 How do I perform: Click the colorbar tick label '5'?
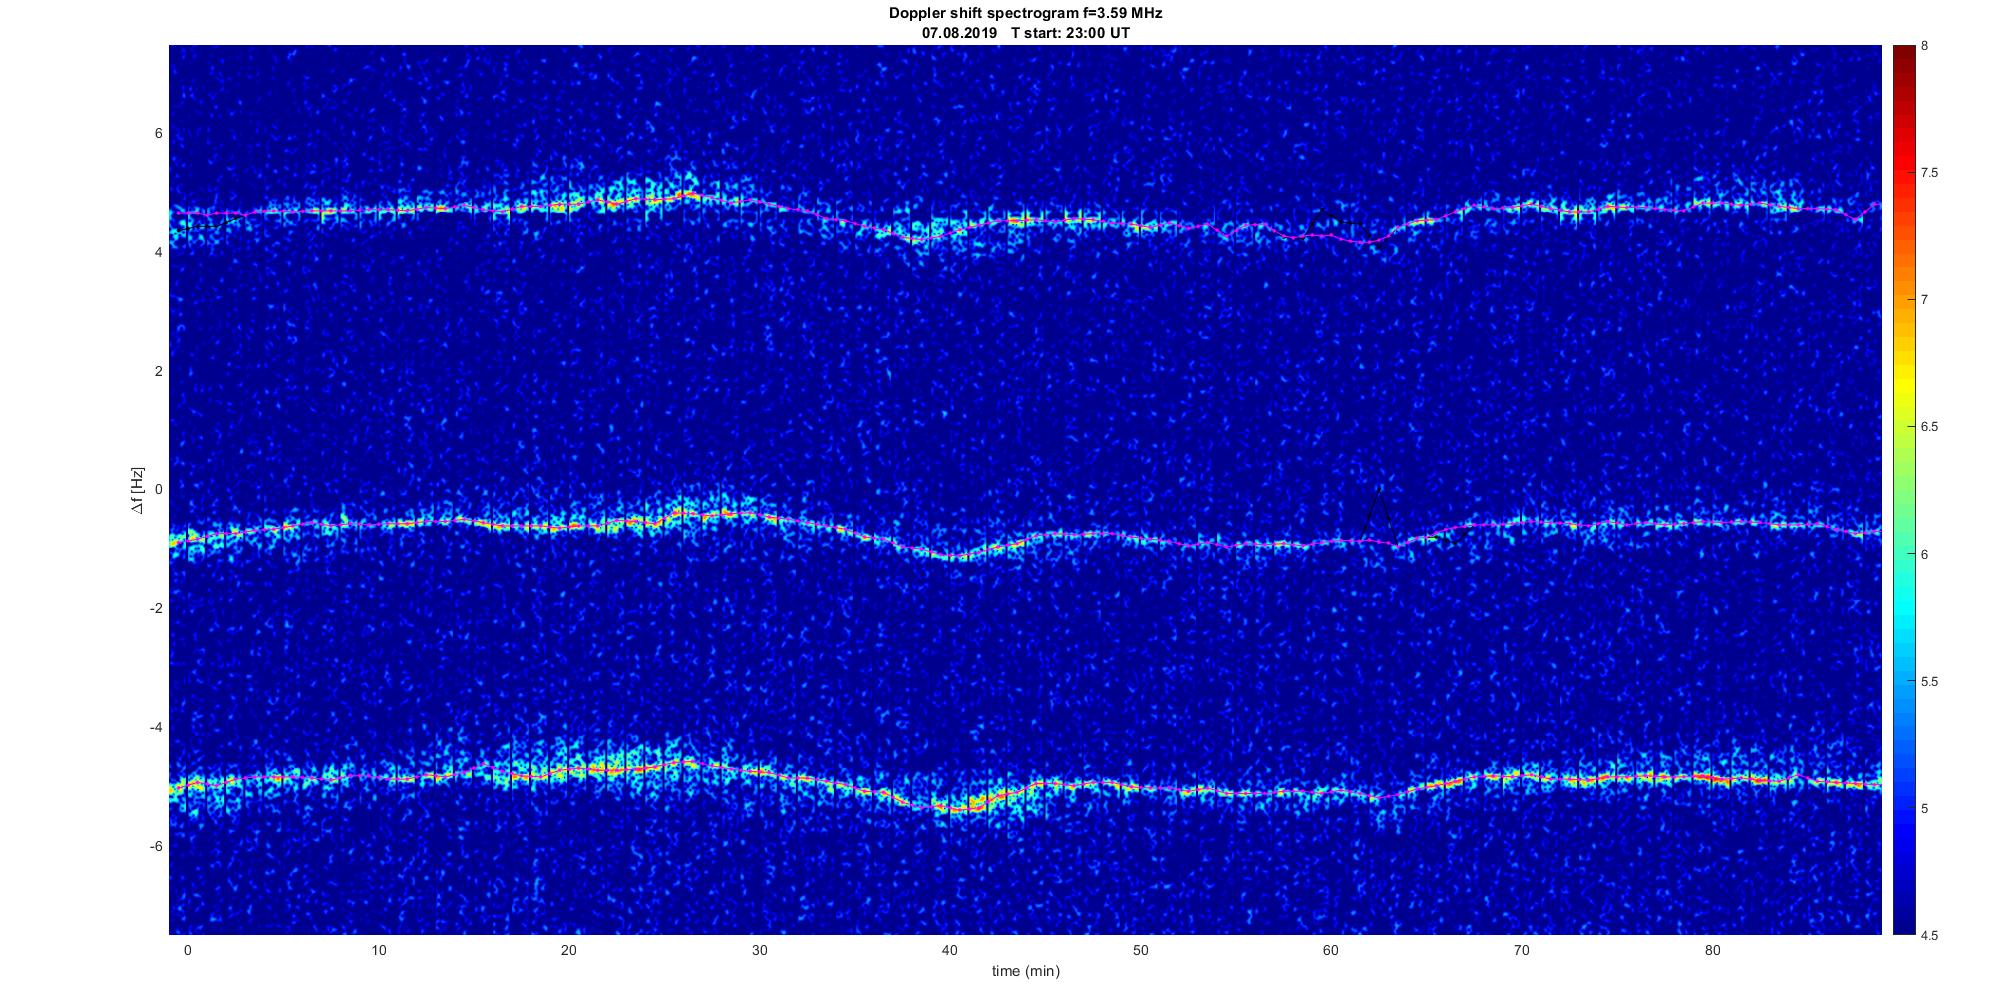[x=1925, y=809]
